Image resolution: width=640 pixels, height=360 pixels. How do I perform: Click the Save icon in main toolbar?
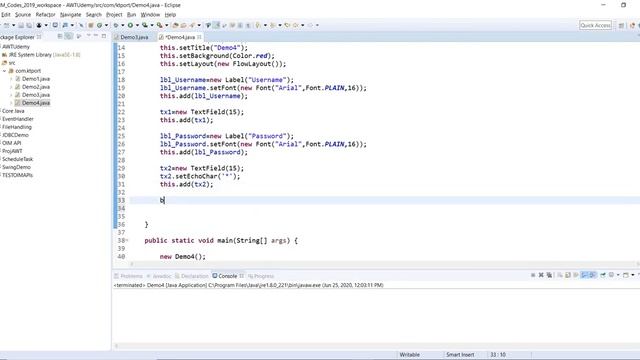[x=21, y=25]
